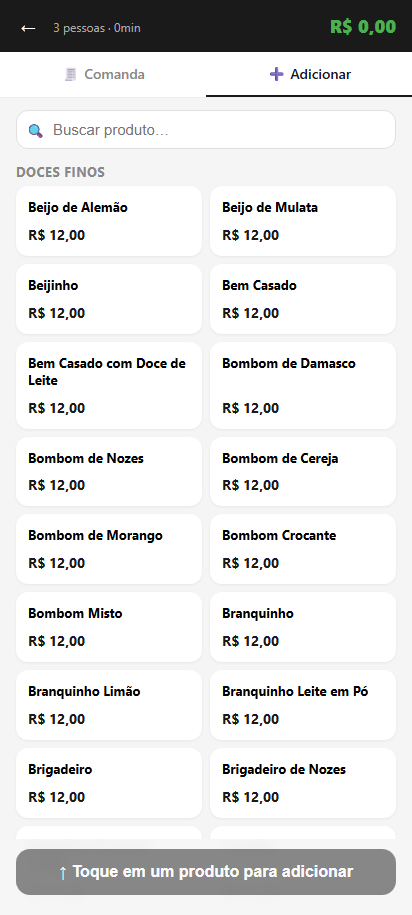Choose Bombom Crocante product
The height and width of the screenshot is (915, 412).
click(x=303, y=549)
